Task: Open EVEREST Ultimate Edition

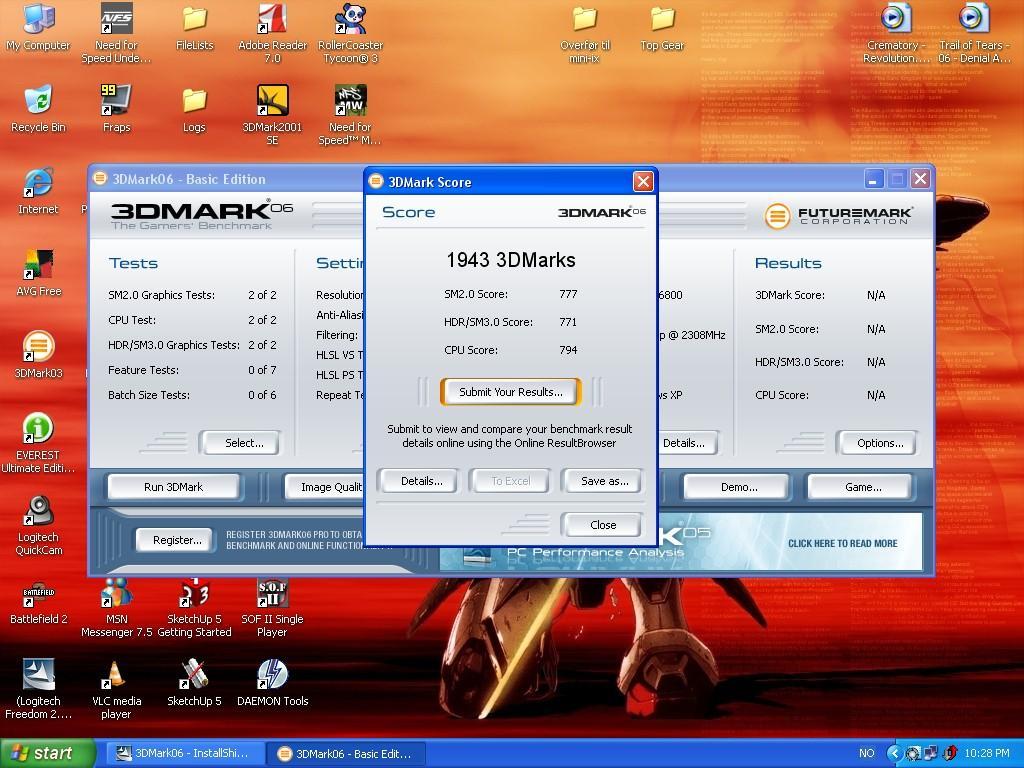Action: pyautogui.click(x=38, y=443)
